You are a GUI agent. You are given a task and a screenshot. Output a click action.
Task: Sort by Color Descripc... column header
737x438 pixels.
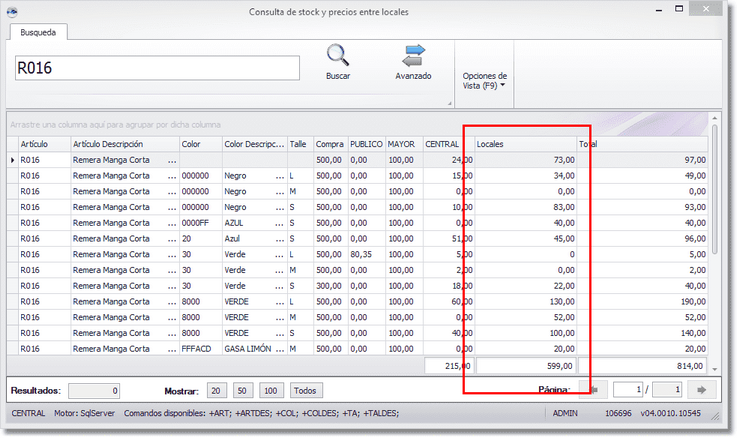(255, 144)
